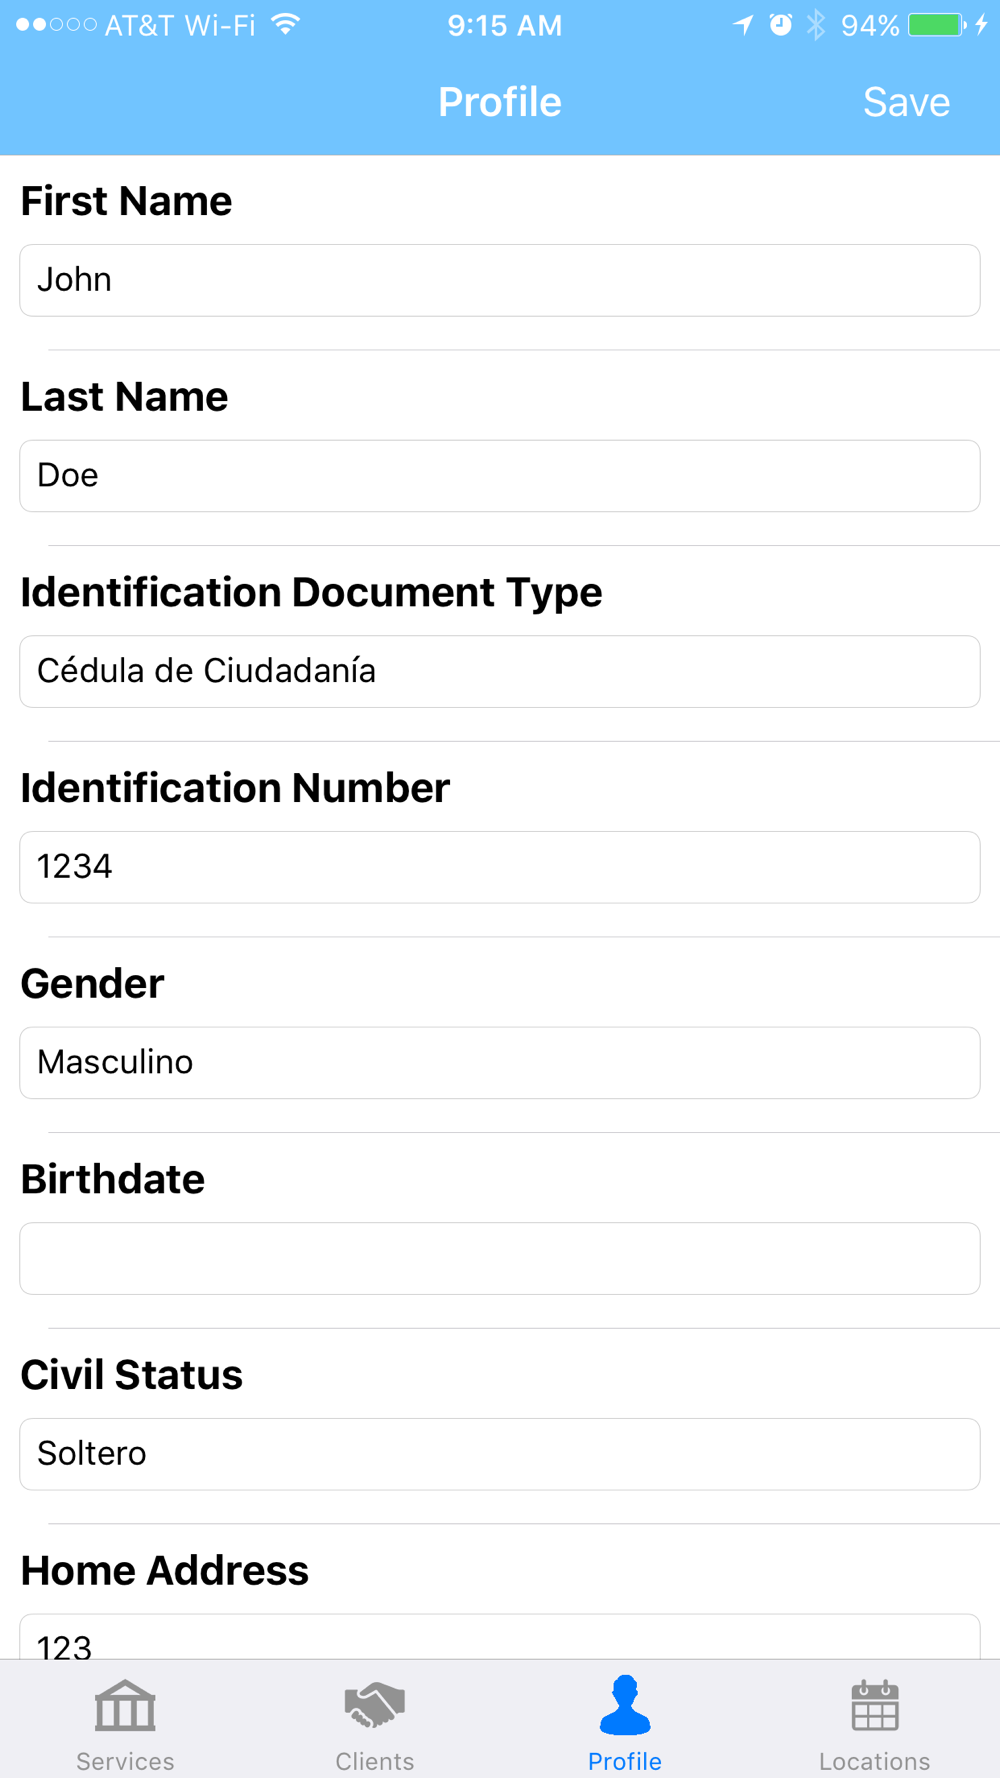Tap the Services bank building icon
Screen dimensions: 1000x1778
pyautogui.click(x=125, y=1705)
